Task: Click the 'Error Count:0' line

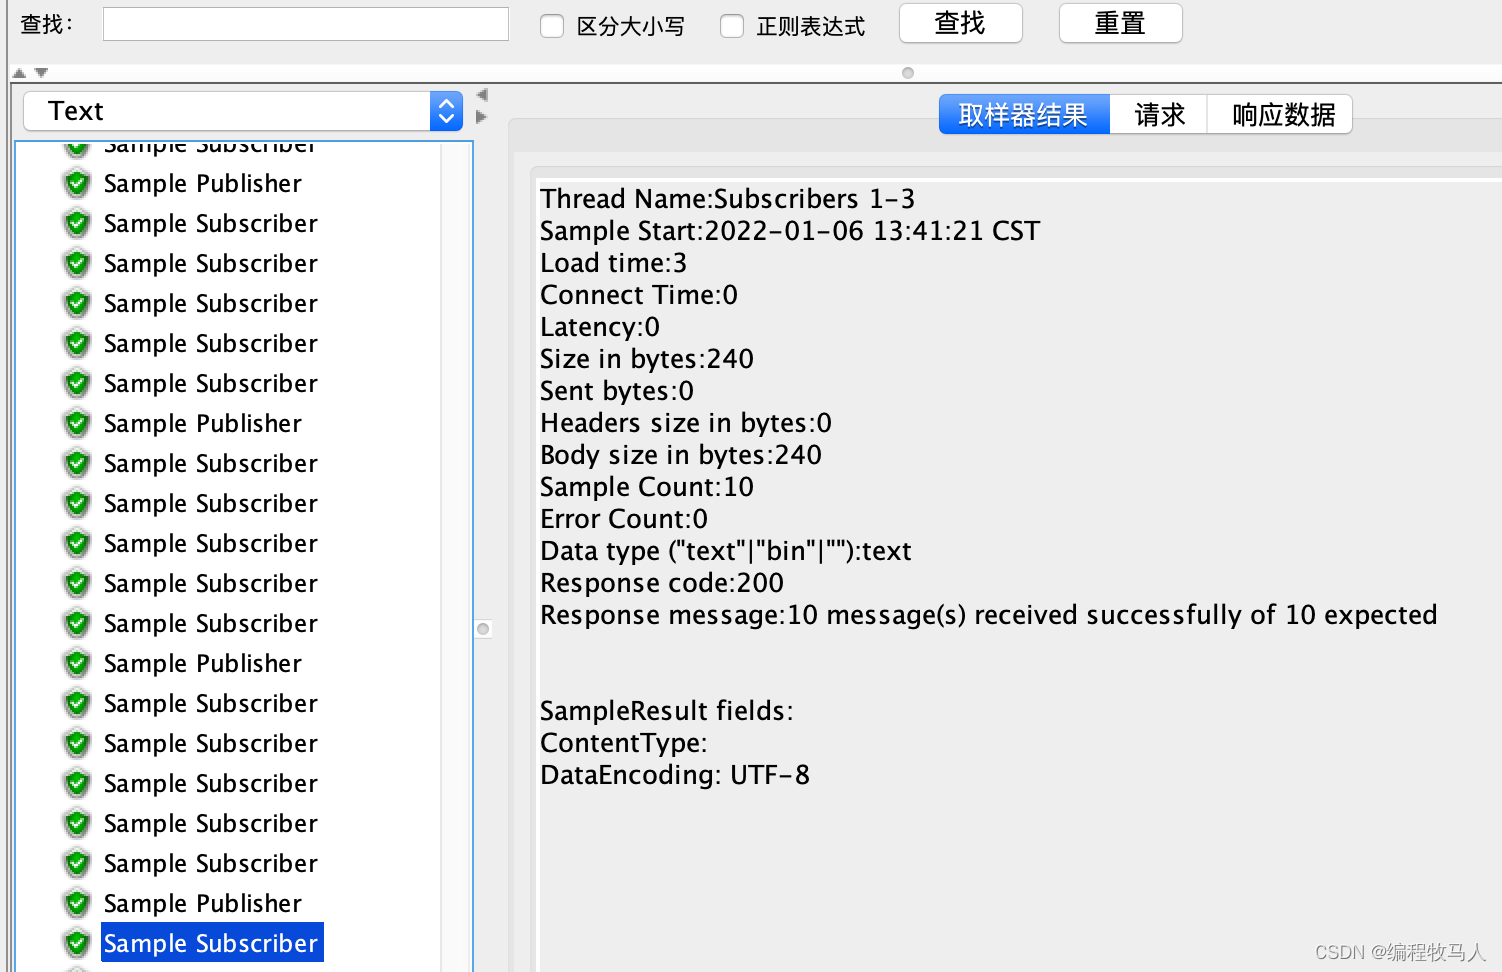Action: [x=624, y=519]
